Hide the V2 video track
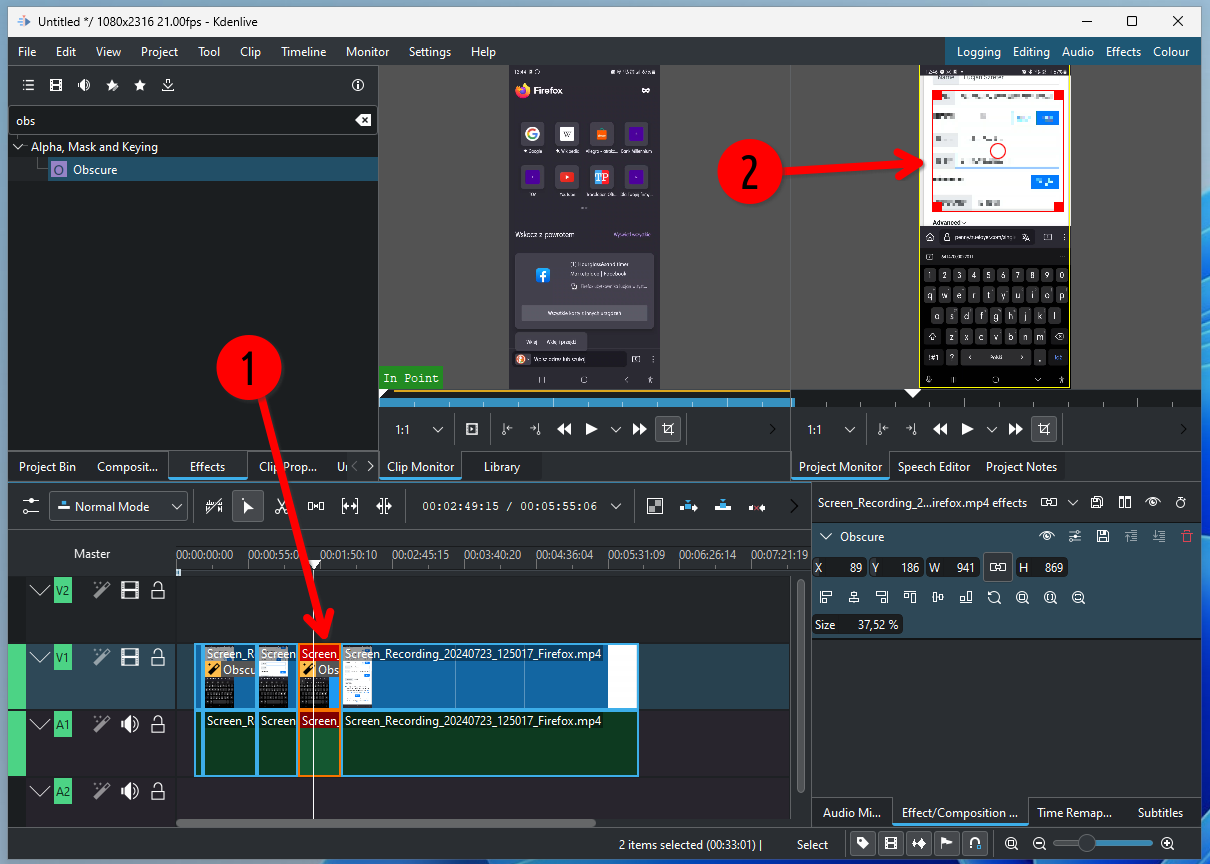Image resolution: width=1210 pixels, height=864 pixels. (129, 591)
